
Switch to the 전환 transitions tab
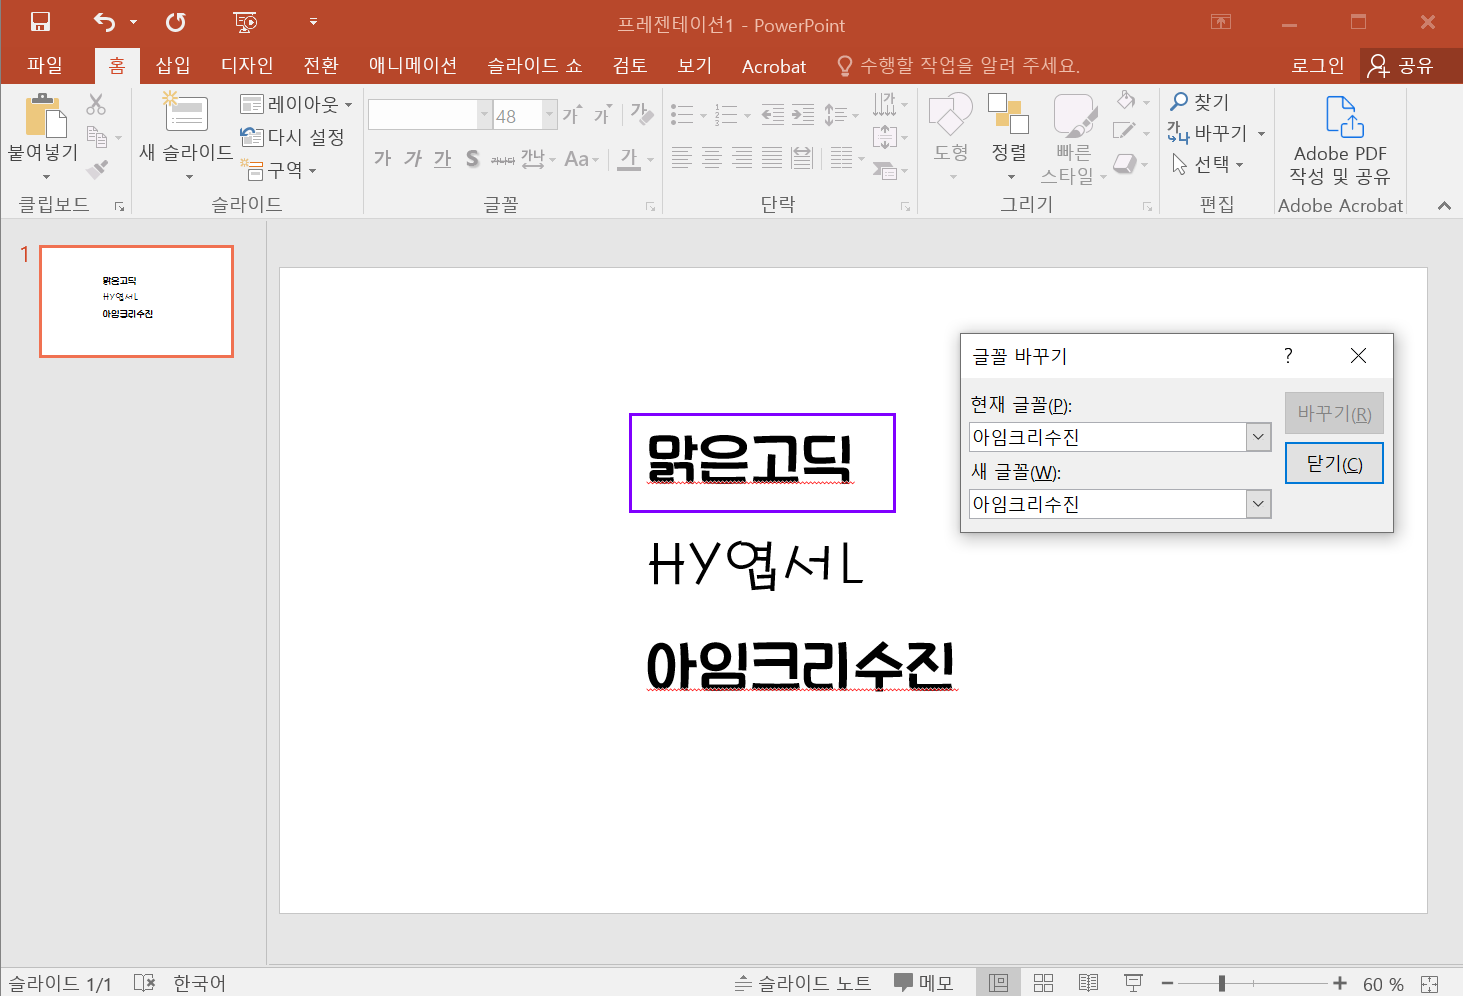tap(321, 65)
